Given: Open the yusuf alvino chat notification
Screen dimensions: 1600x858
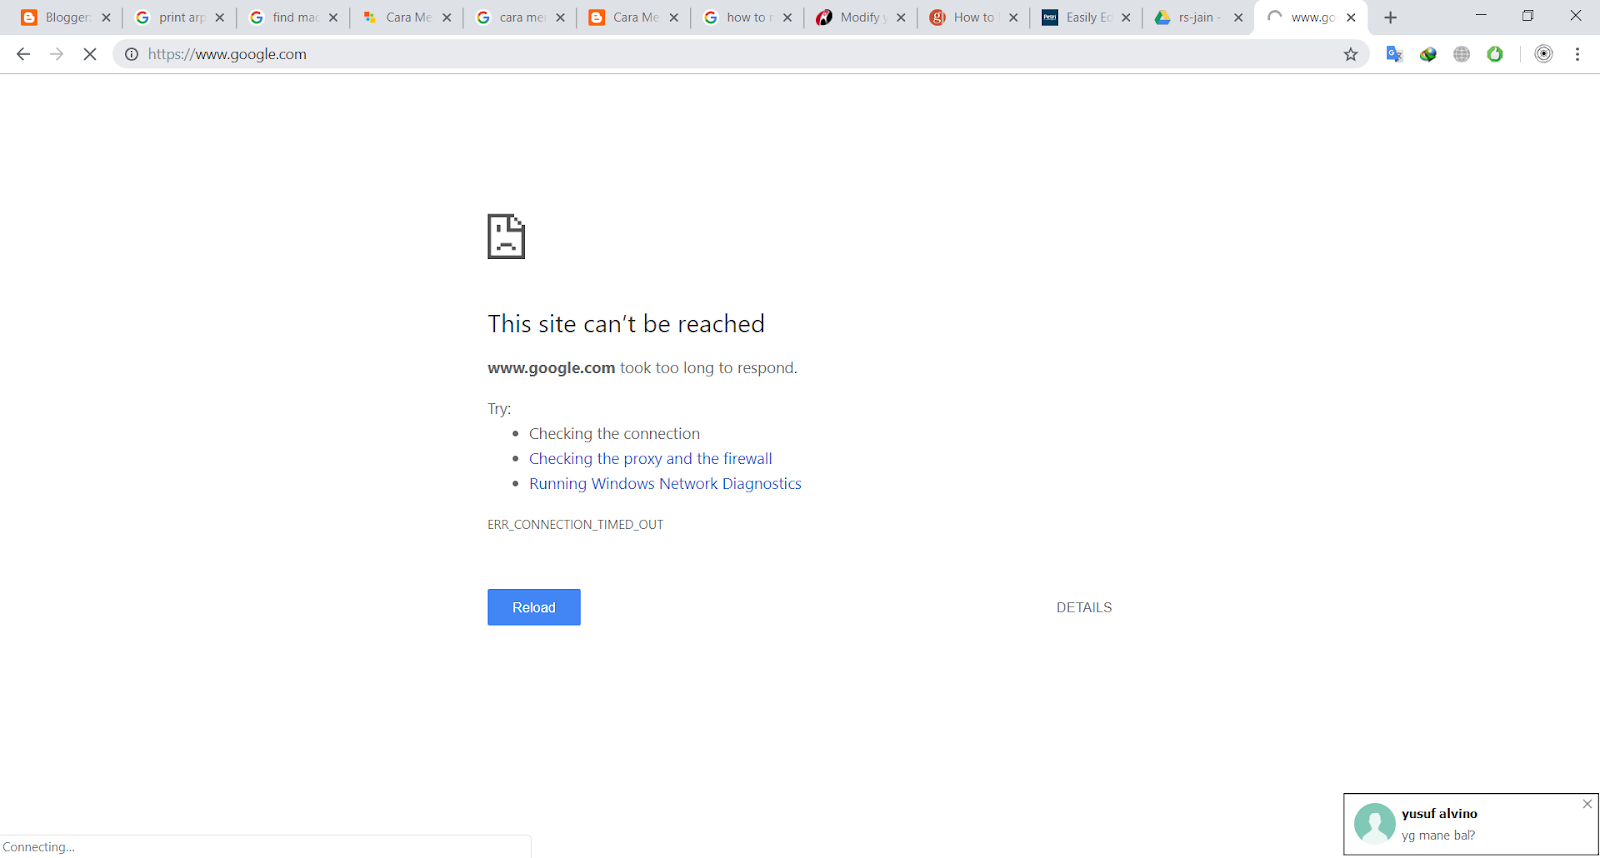Looking at the screenshot, I should coord(1471,824).
